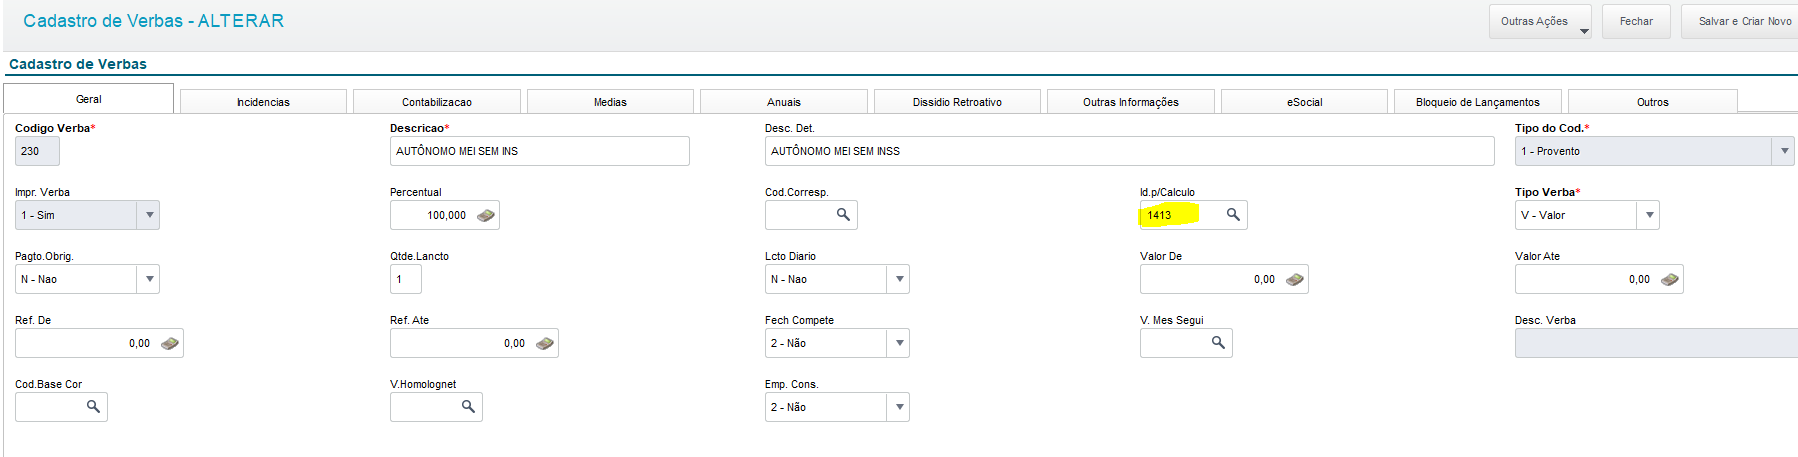Screen dimensions: 1798x457
Task: Switch to the eSocial tab
Action: (x=1304, y=102)
